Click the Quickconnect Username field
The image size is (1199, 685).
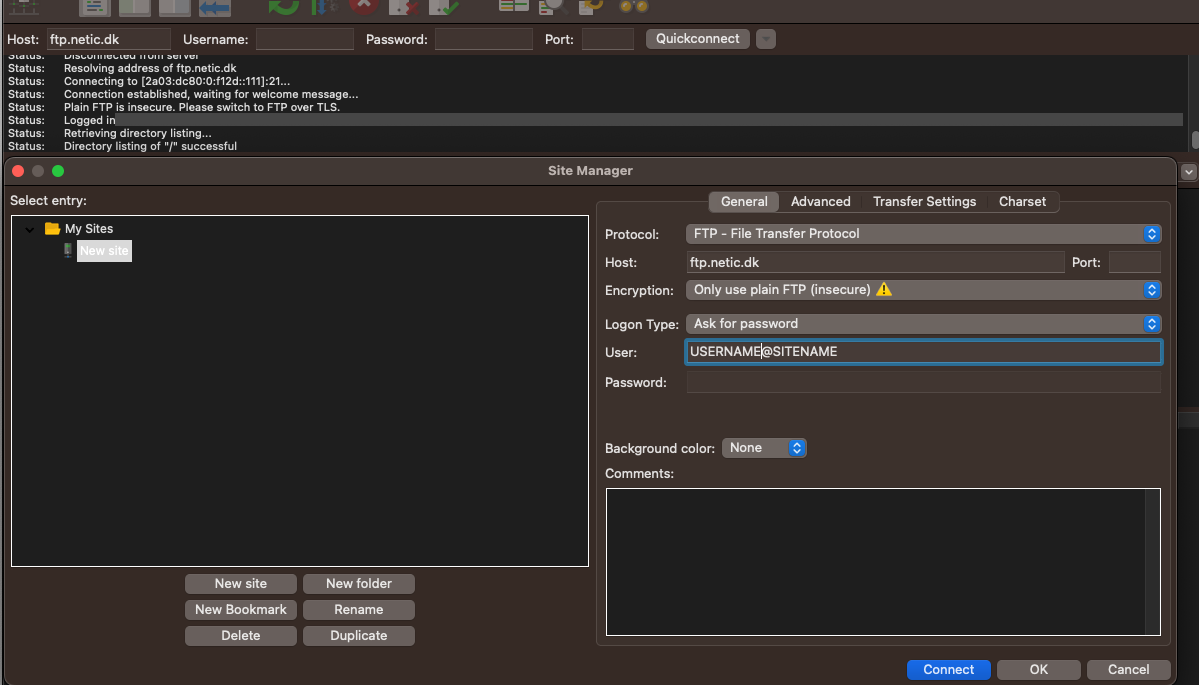point(304,39)
